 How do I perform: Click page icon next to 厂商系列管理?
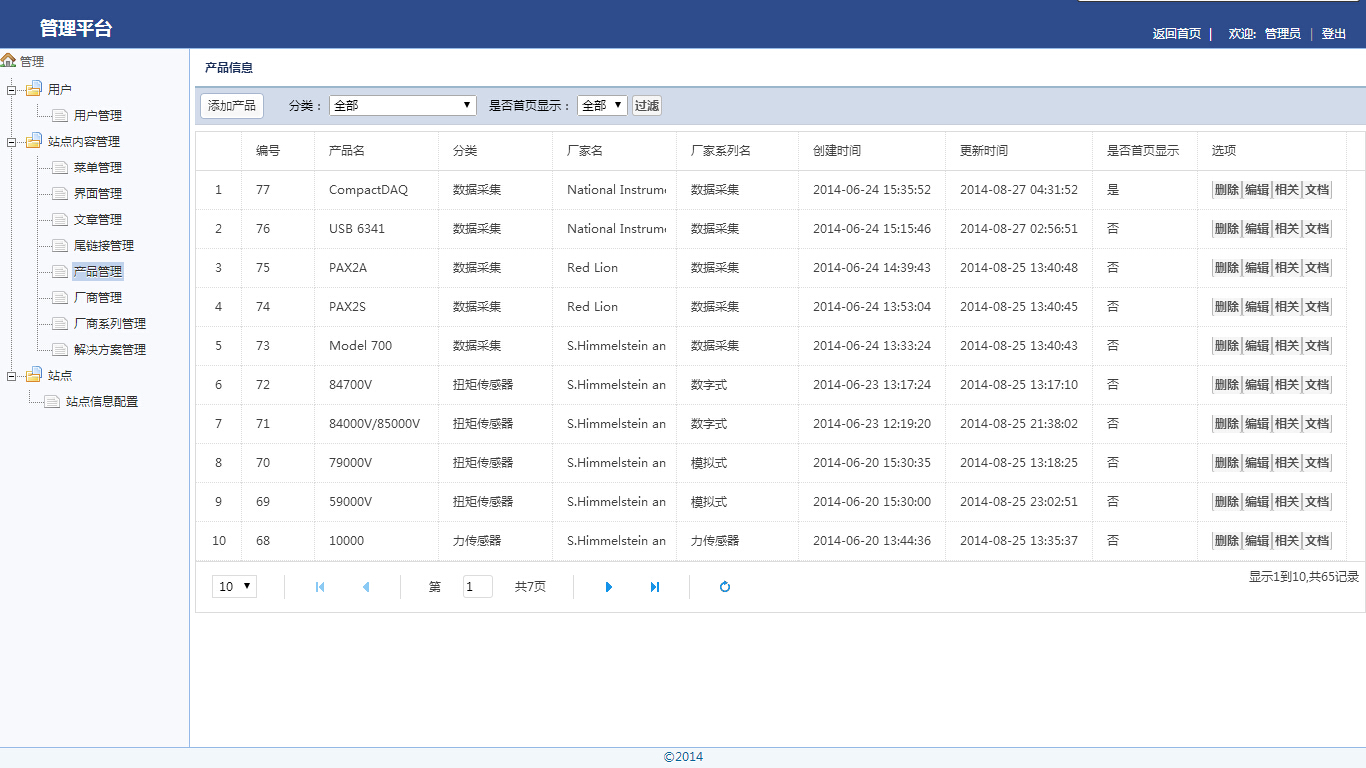coord(60,323)
